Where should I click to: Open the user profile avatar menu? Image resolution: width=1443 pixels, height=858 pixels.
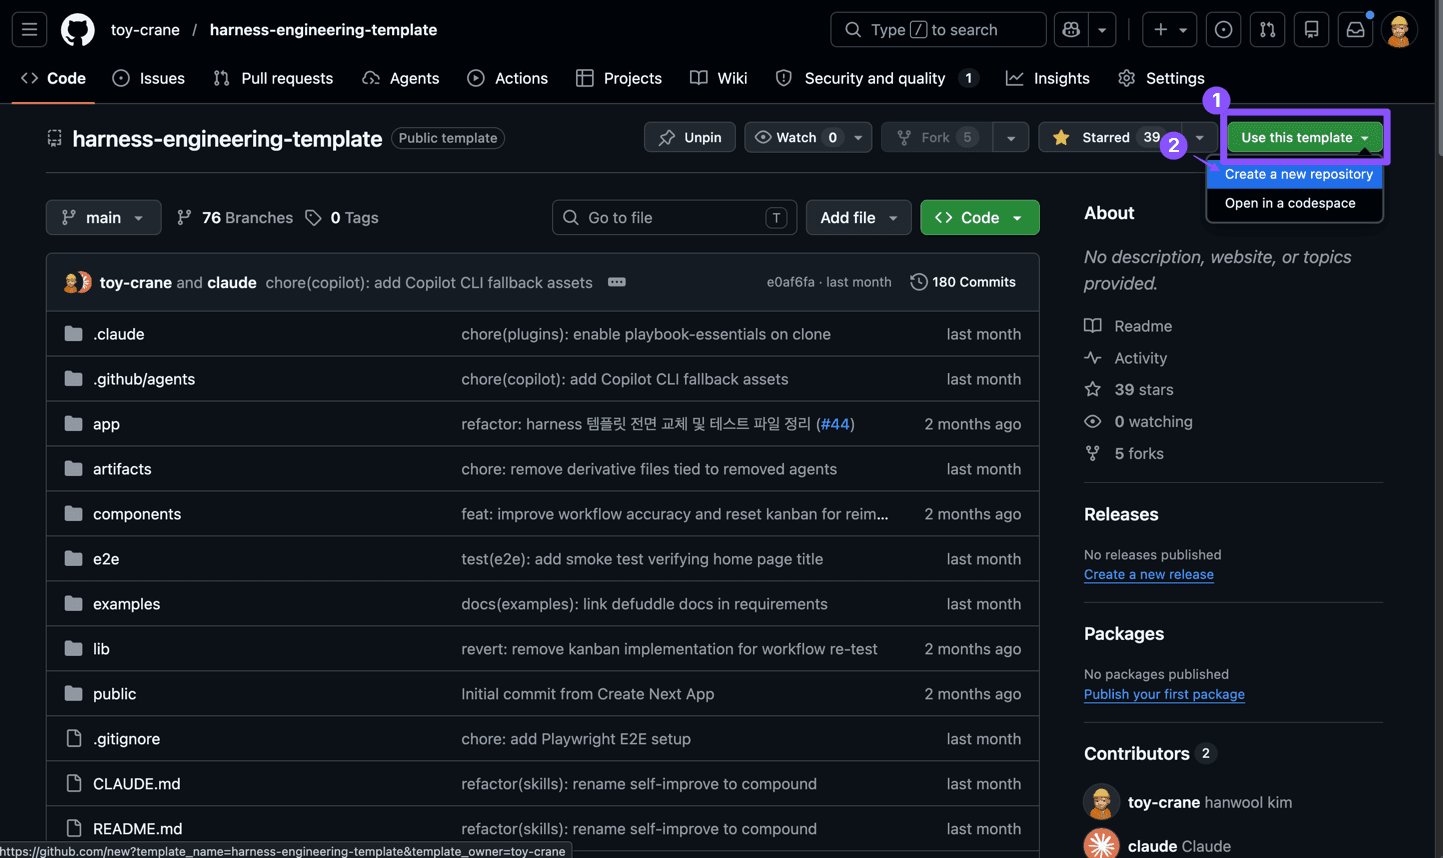click(1399, 30)
